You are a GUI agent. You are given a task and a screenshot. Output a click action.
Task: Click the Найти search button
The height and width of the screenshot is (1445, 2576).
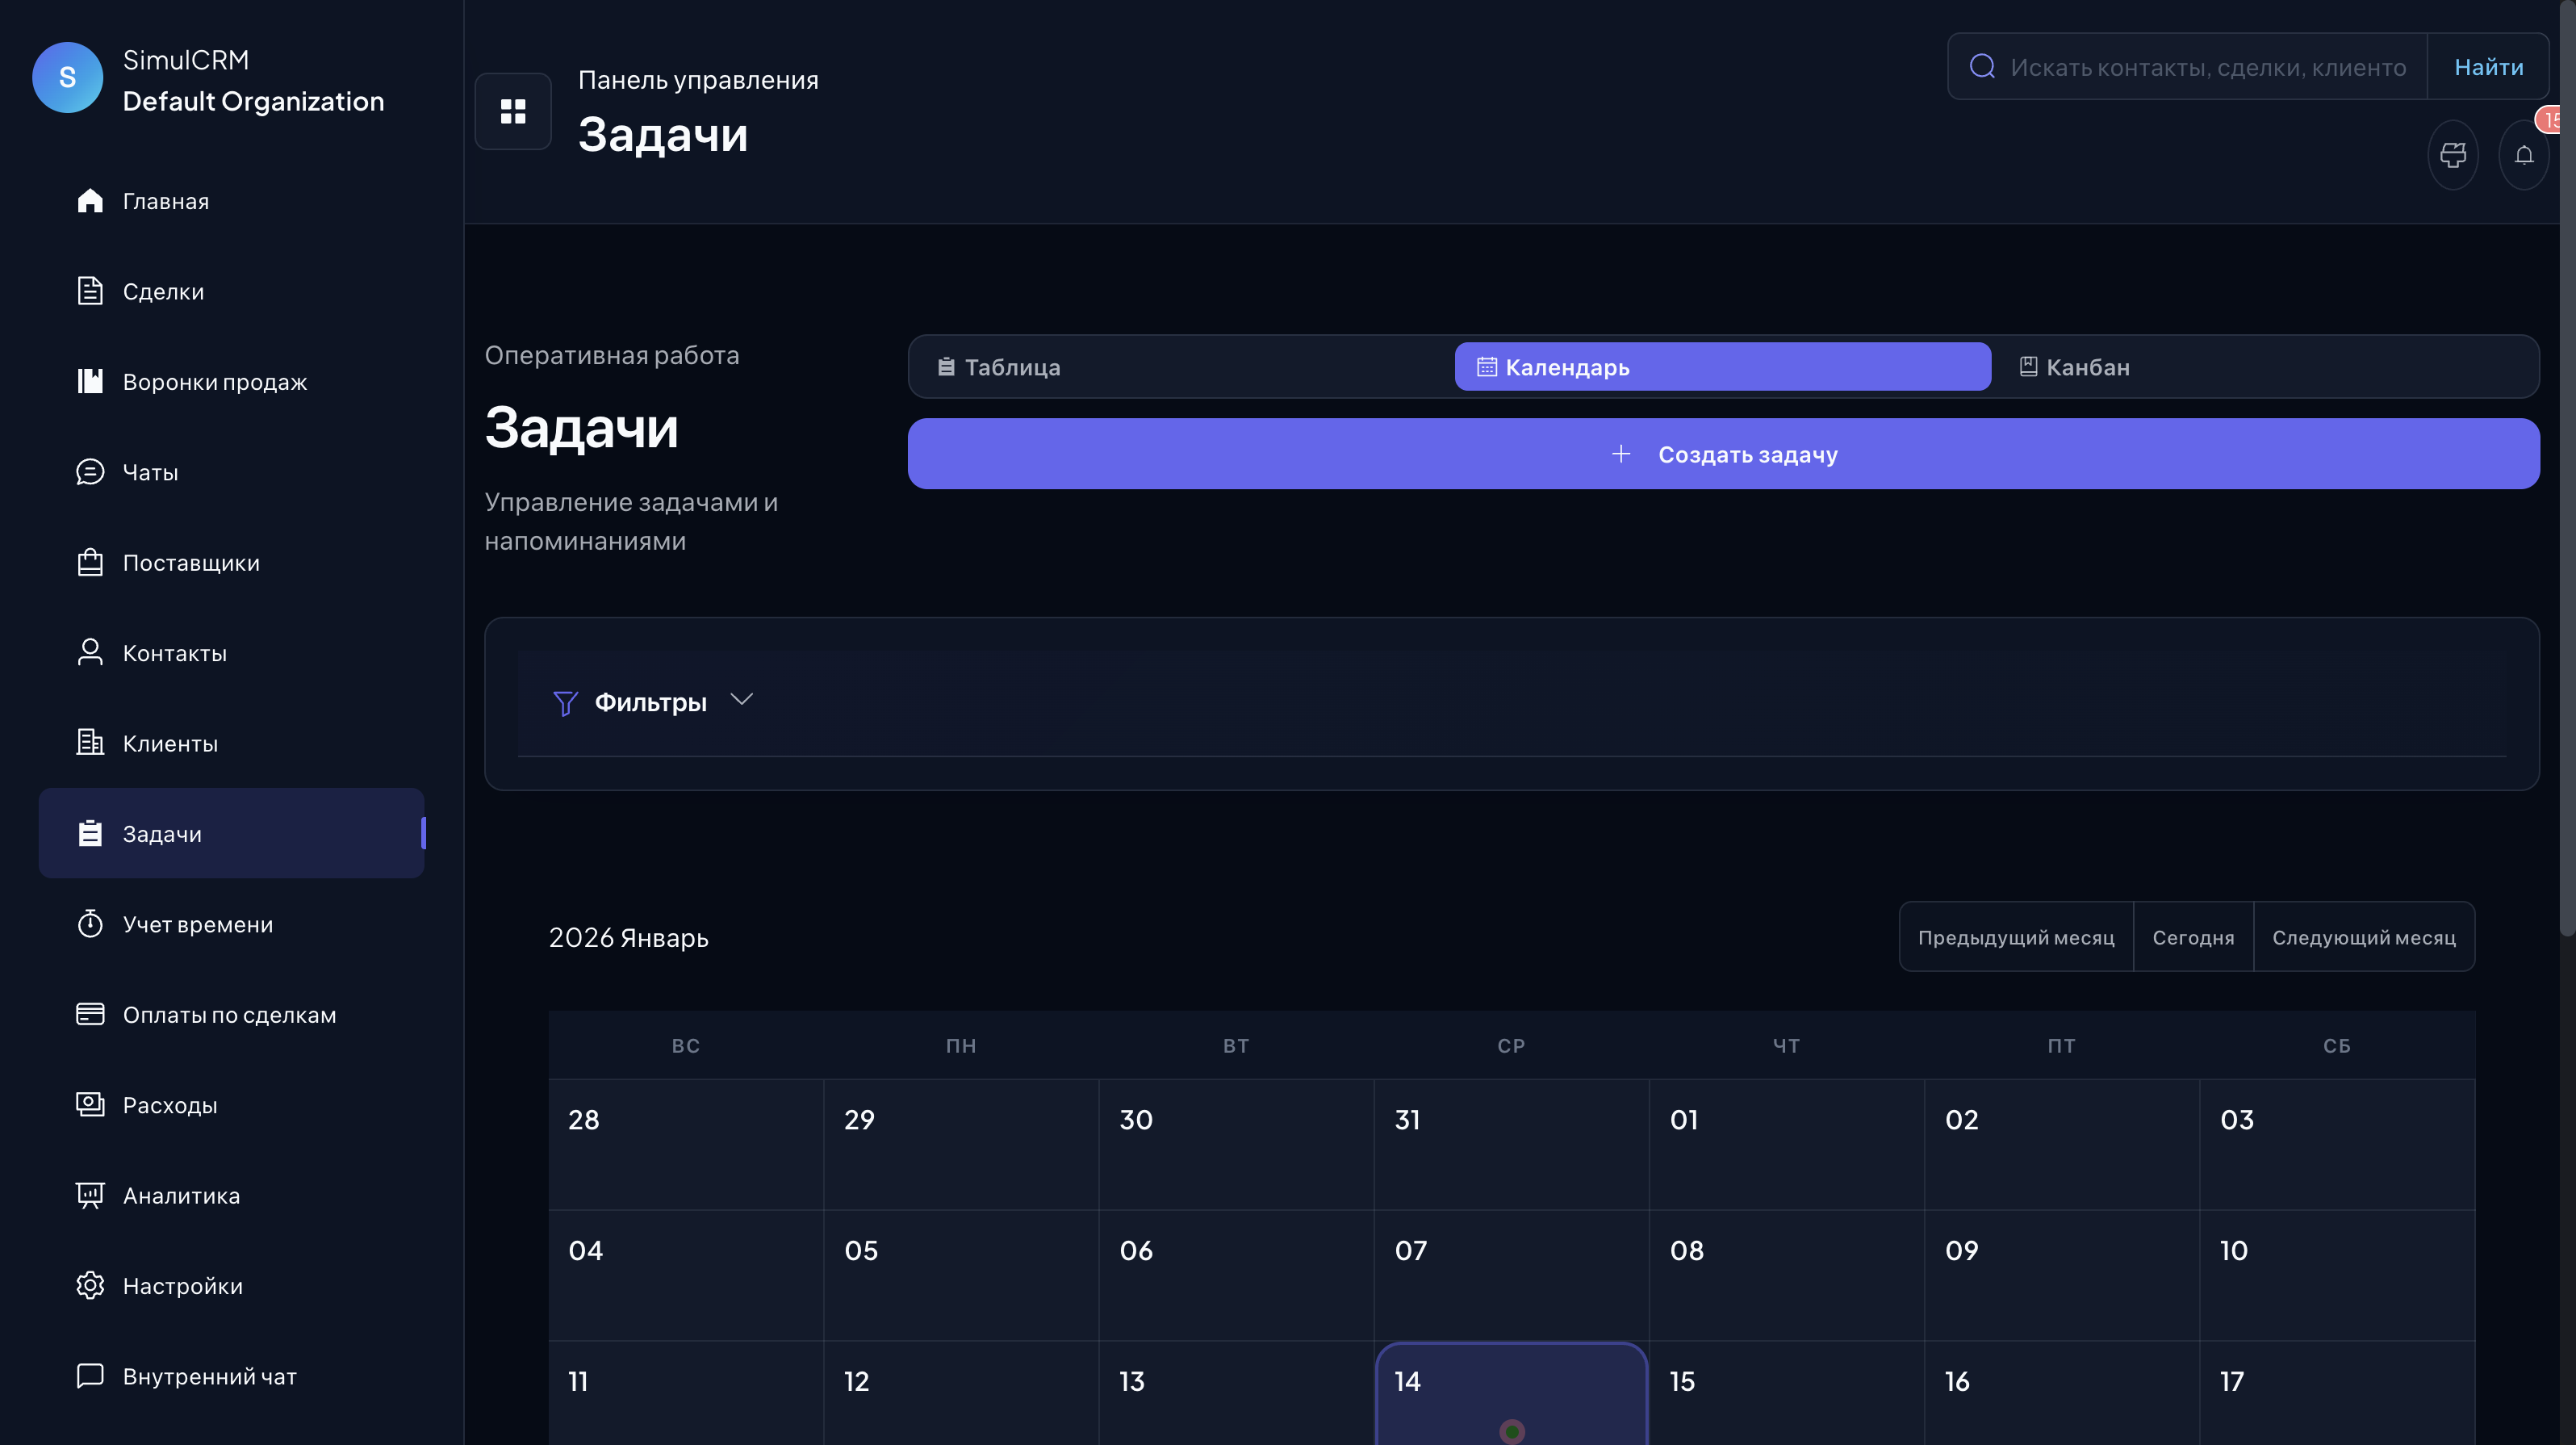2488,67
